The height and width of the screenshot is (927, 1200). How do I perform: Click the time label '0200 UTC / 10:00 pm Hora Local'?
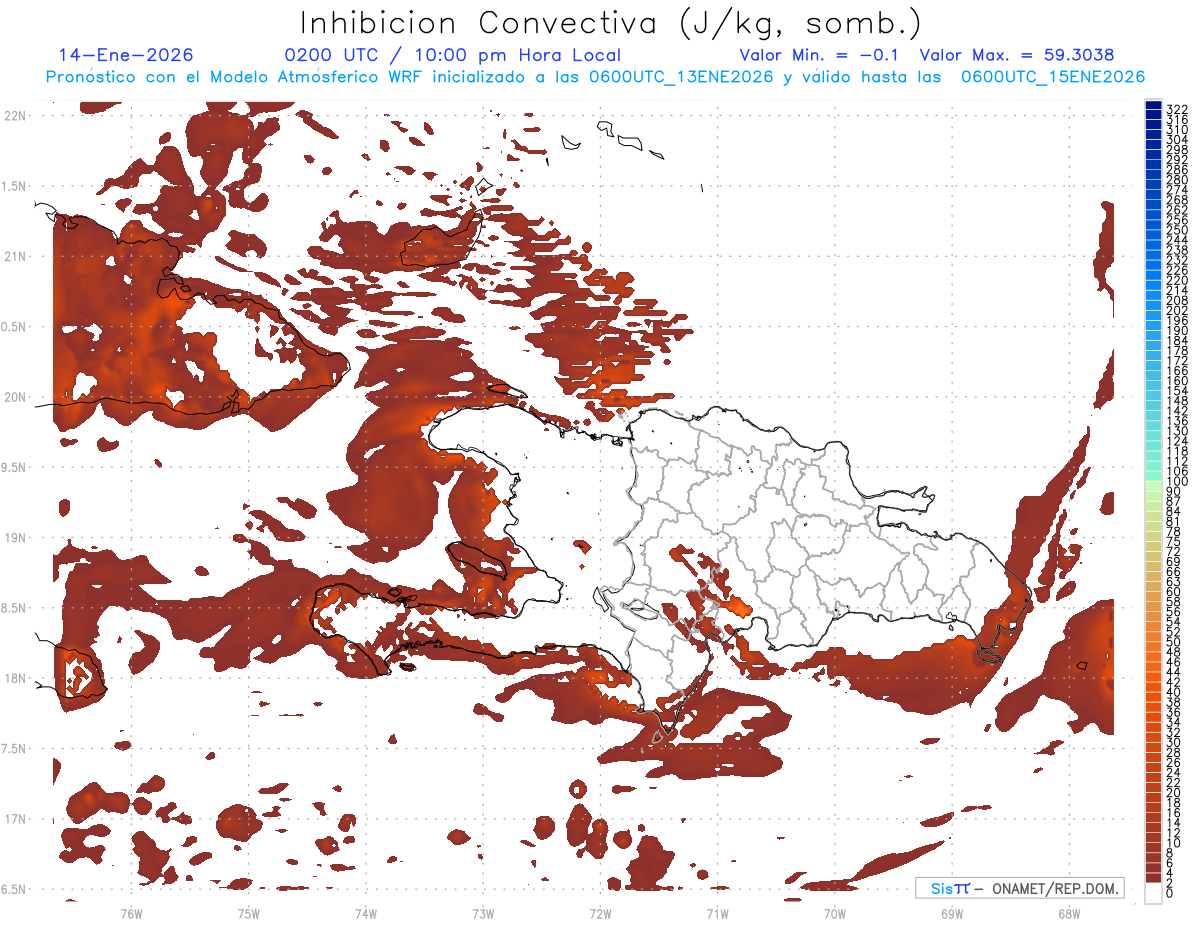click(453, 55)
